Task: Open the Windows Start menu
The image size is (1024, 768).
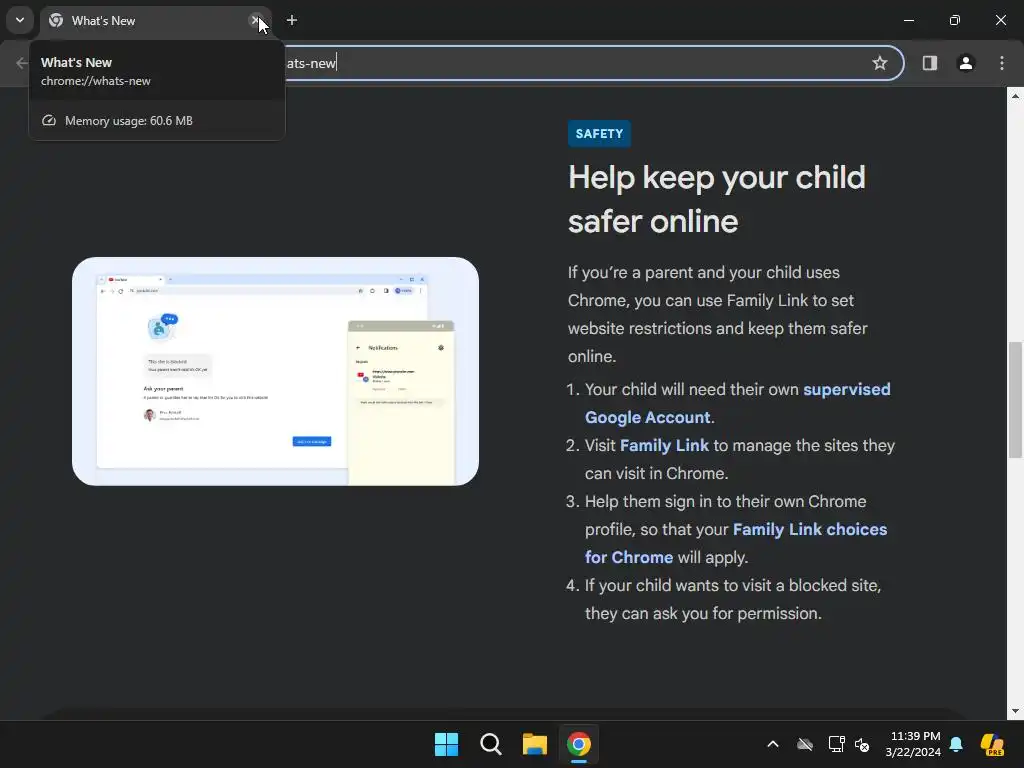Action: pos(447,744)
